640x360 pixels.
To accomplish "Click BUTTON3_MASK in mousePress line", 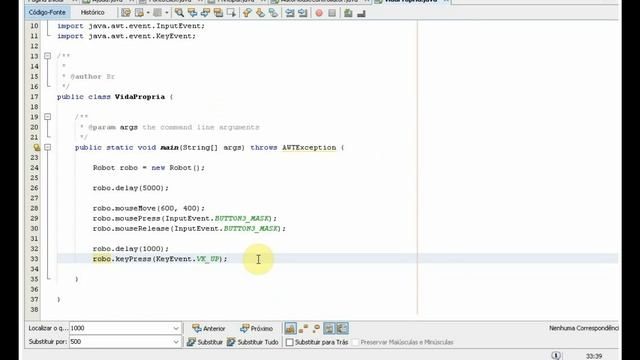I will point(242,218).
